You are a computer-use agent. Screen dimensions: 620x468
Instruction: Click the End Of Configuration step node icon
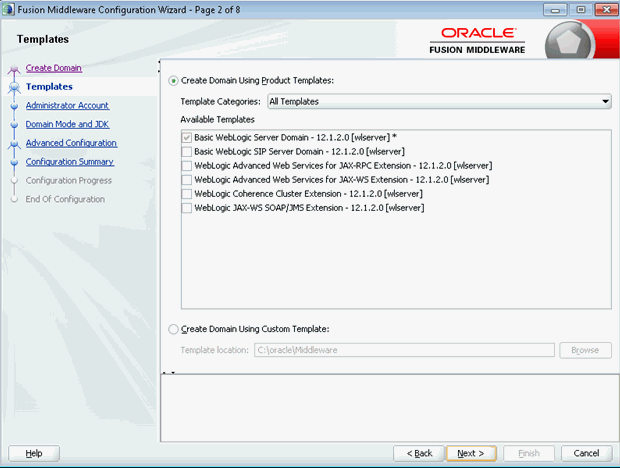[x=15, y=199]
